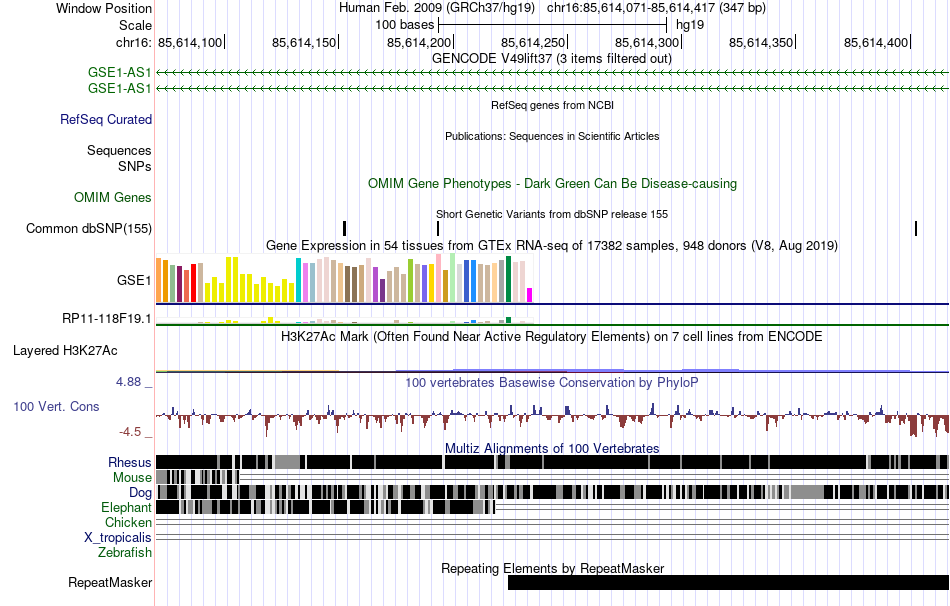This screenshot has width=950, height=606.
Task: Click the OMIM Gene Phenotypes track title
Action: click(x=552, y=184)
